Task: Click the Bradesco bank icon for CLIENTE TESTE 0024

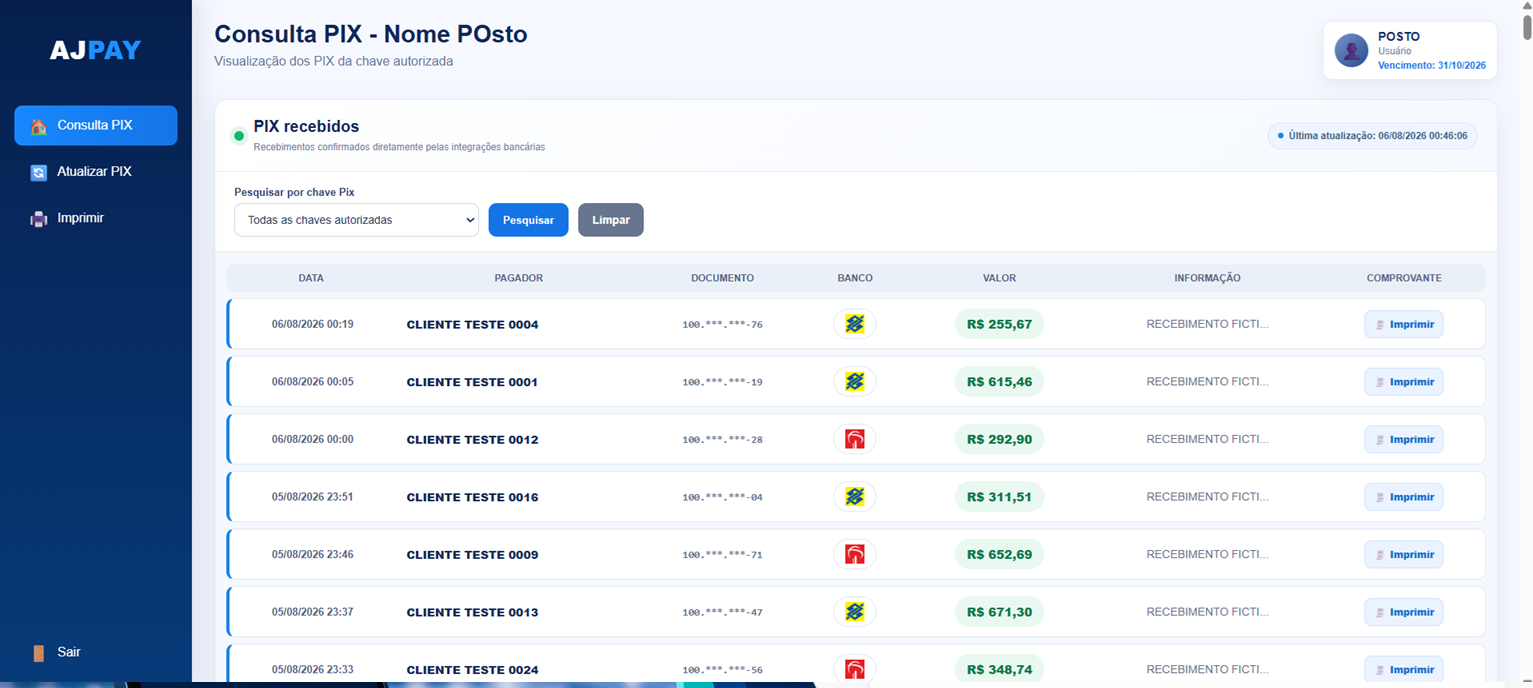Action: pyautogui.click(x=854, y=669)
